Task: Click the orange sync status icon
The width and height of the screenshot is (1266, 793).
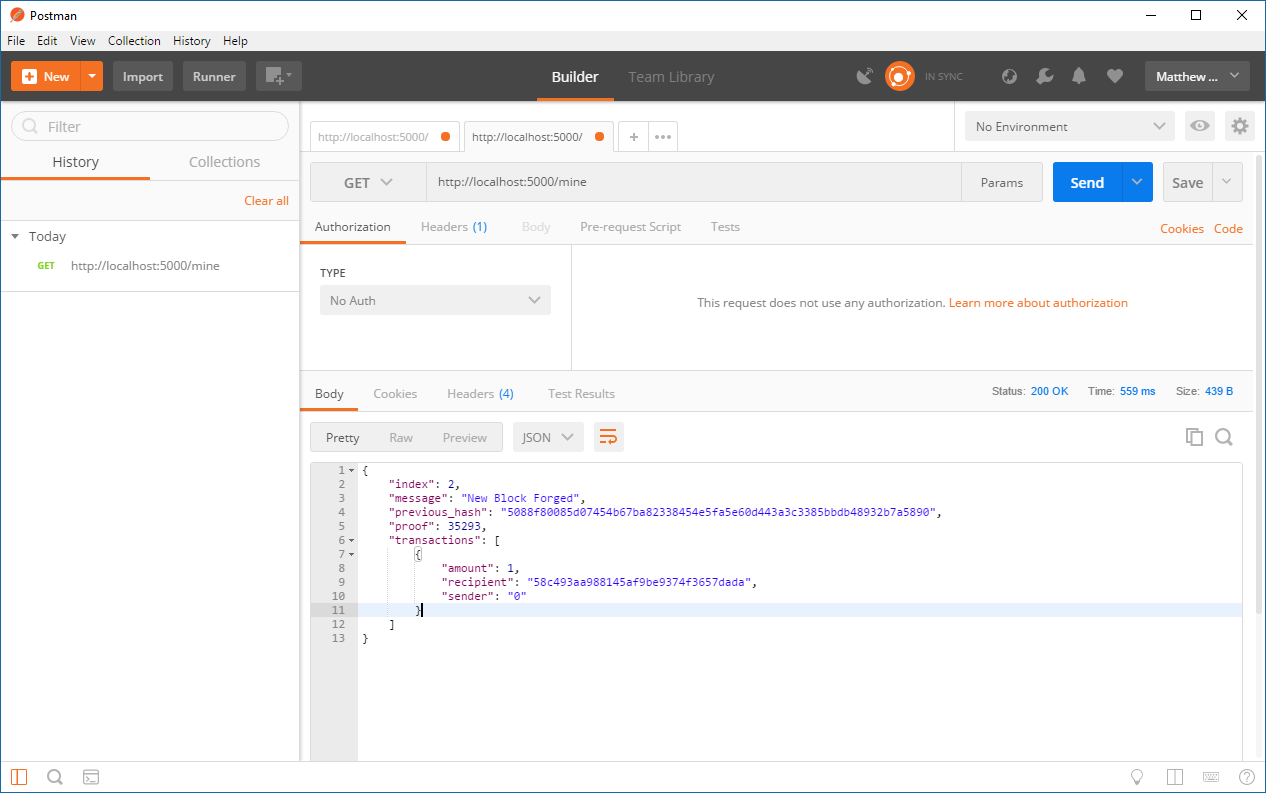Action: pyautogui.click(x=900, y=76)
